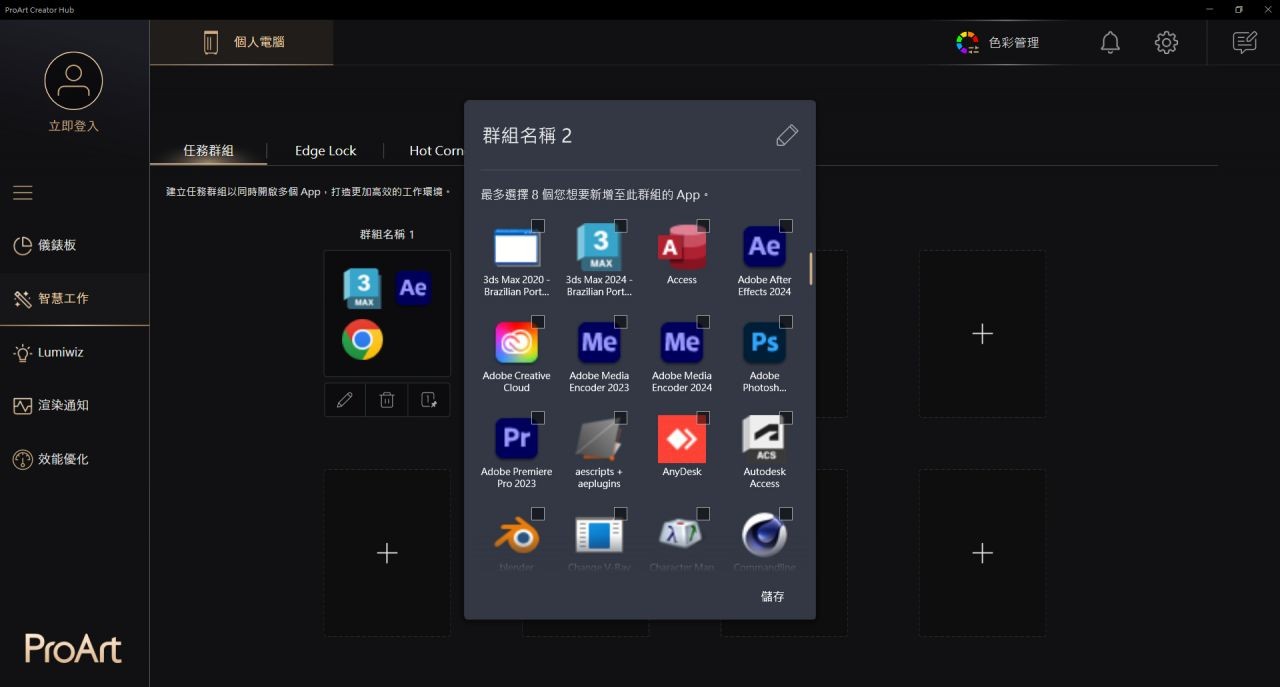Expand the hamburger menu in the sidebar
This screenshot has width=1280, height=687.
[x=23, y=193]
